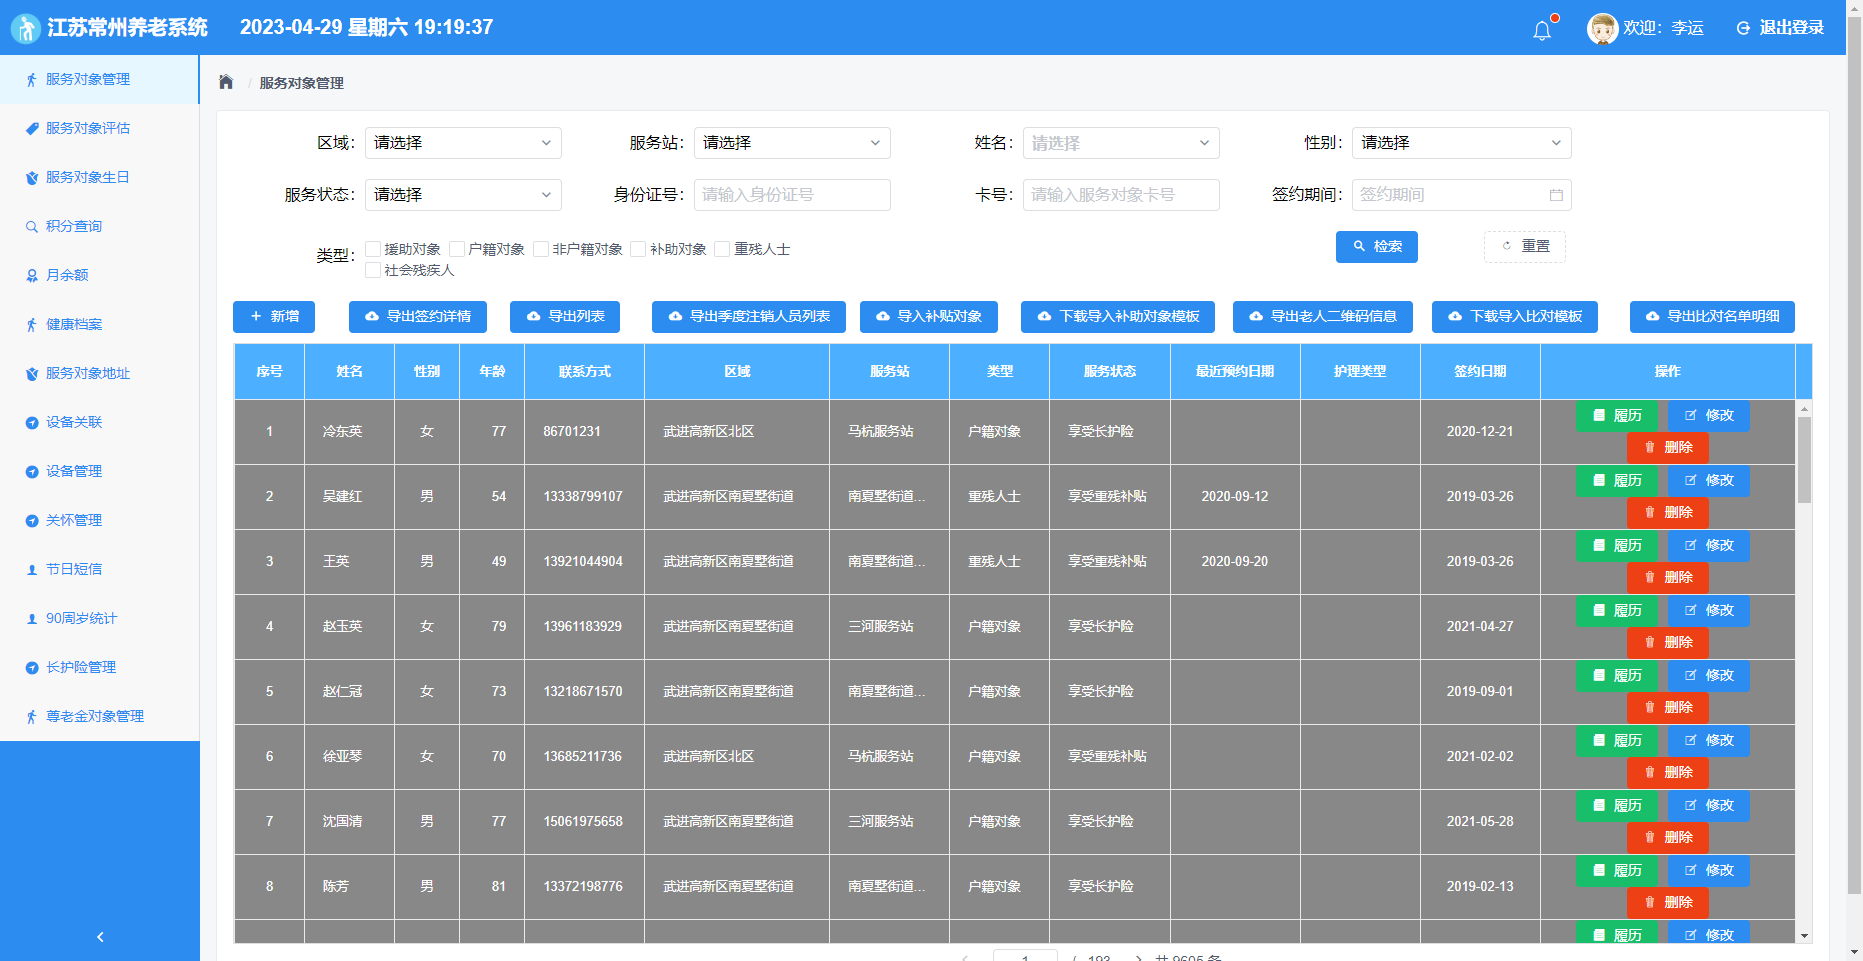Screen dimensions: 1863x961
Task: Click the table's vertical scrollbar thumb
Action: pos(1804,460)
